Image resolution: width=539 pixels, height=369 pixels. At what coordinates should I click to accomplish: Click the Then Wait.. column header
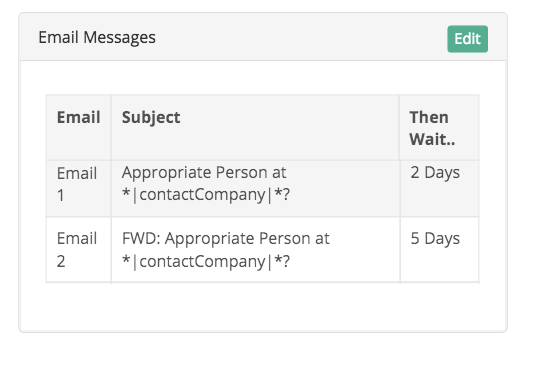click(432, 128)
